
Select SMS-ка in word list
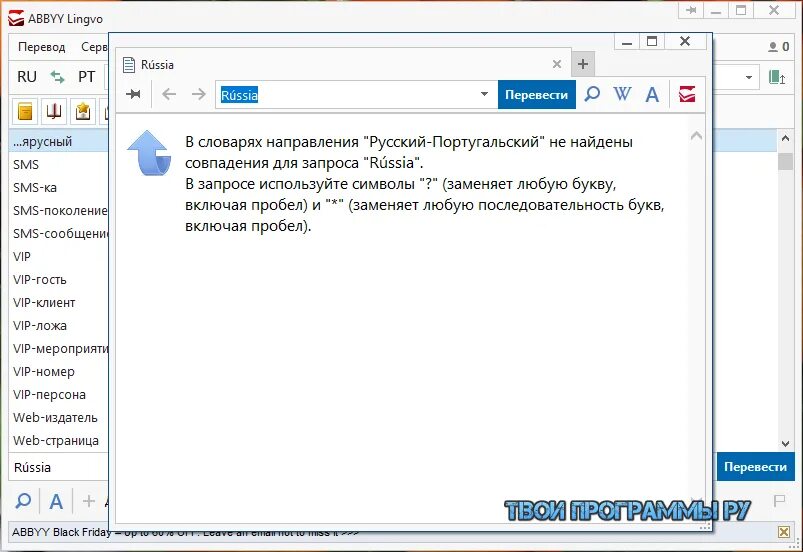59,187
